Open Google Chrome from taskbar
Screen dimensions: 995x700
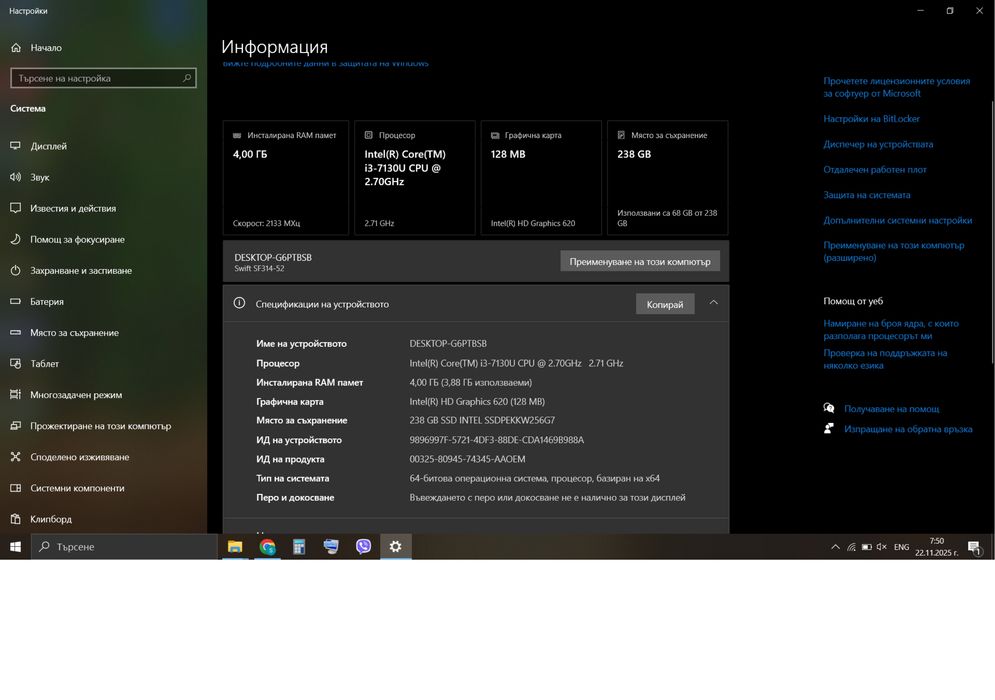(x=267, y=546)
